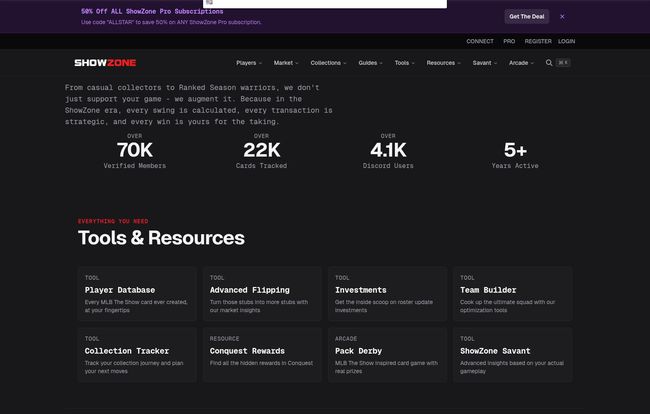Click the 5+ Years Active stat
650x414 pixels.
click(515, 154)
